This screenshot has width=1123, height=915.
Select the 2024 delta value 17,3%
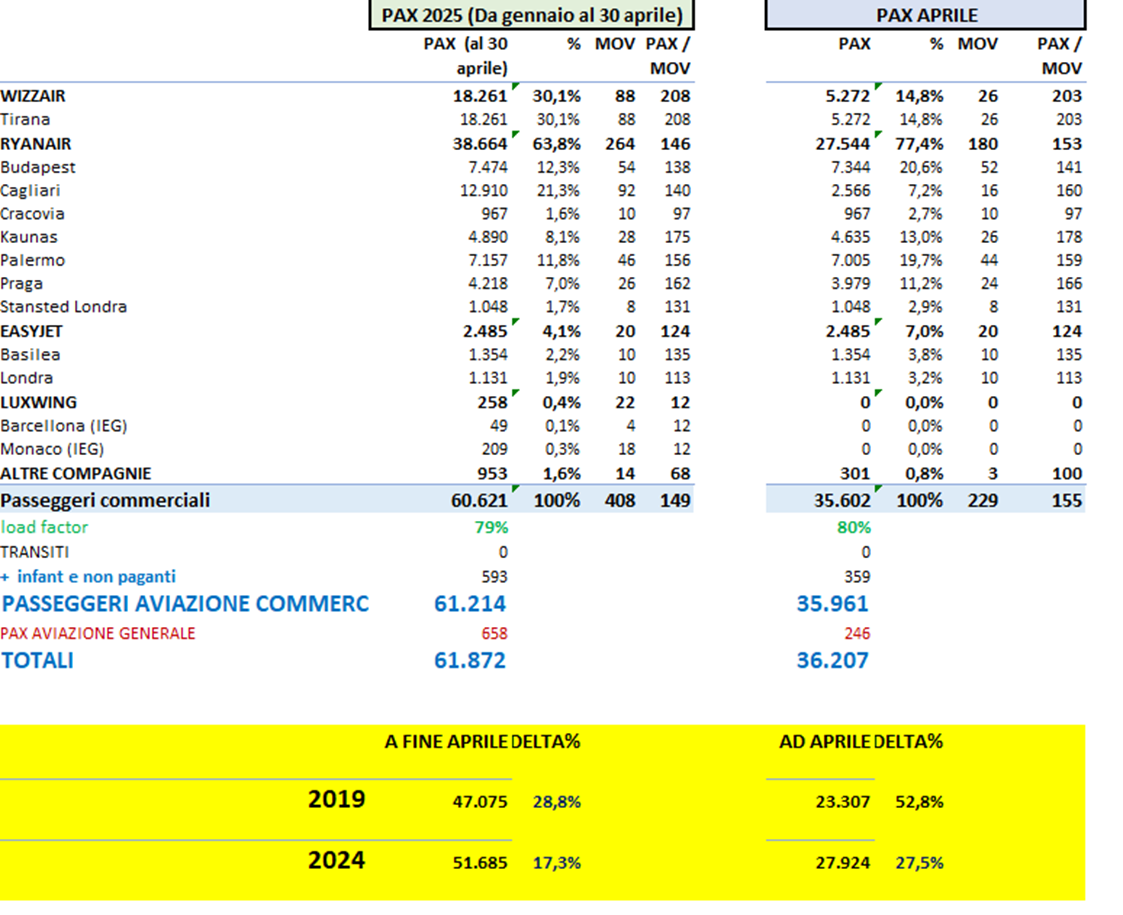556,863
